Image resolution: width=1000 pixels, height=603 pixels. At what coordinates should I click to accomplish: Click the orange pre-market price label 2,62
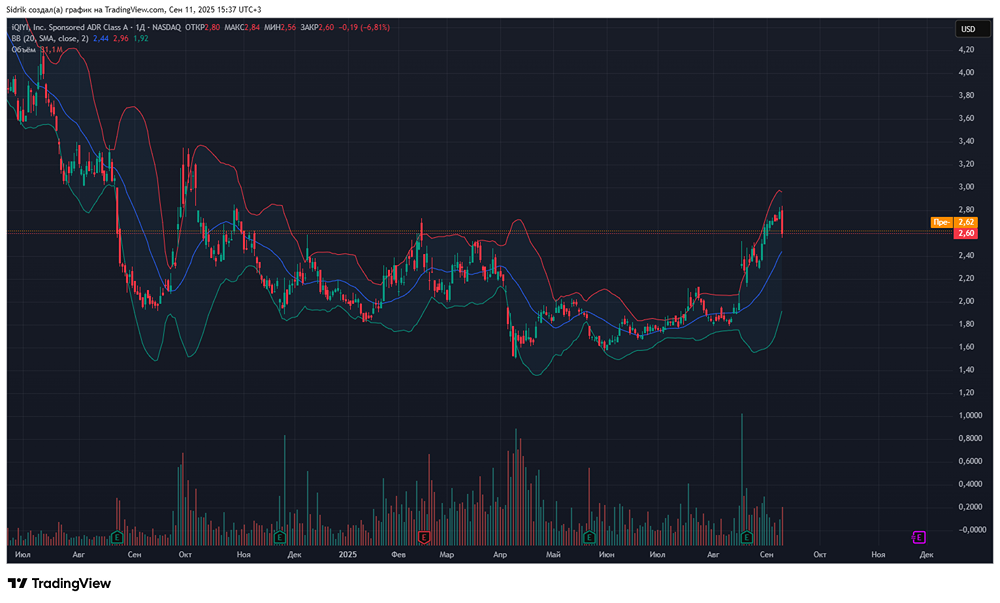coord(966,222)
